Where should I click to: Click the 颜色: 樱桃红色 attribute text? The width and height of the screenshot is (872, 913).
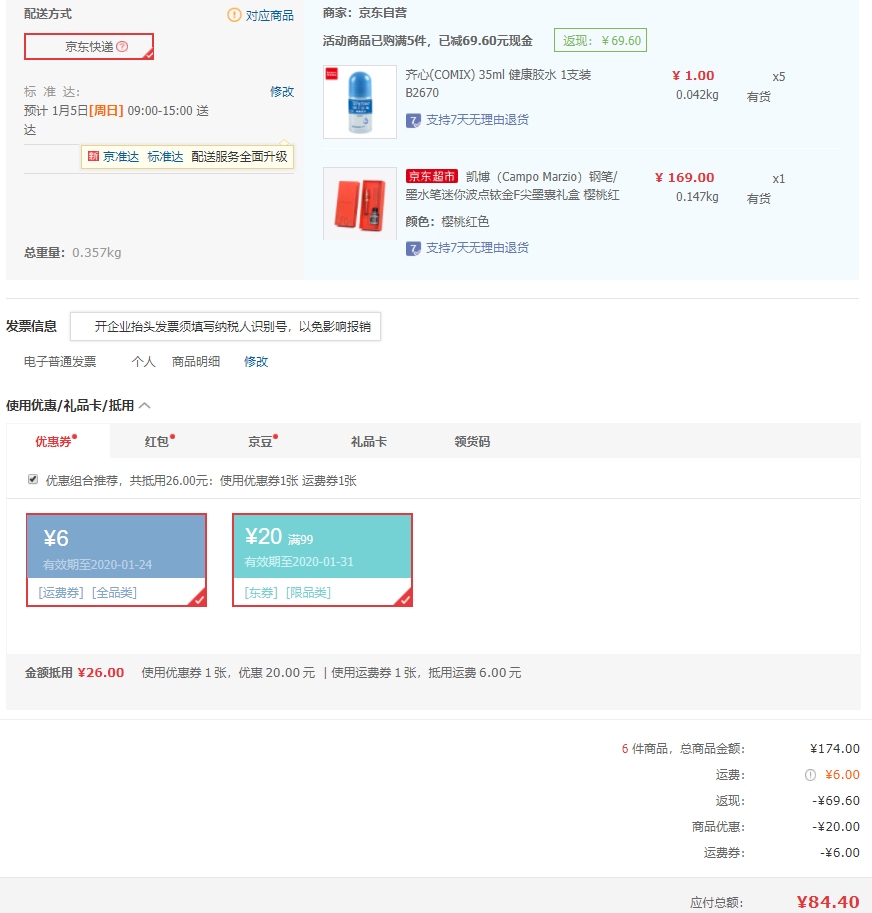(x=447, y=222)
